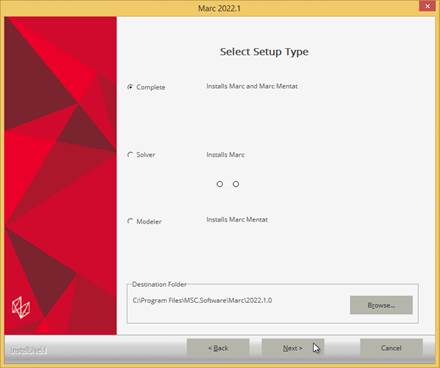Click the 'Installs Marc' description next to Solver
The image size is (440, 368).
(226, 155)
